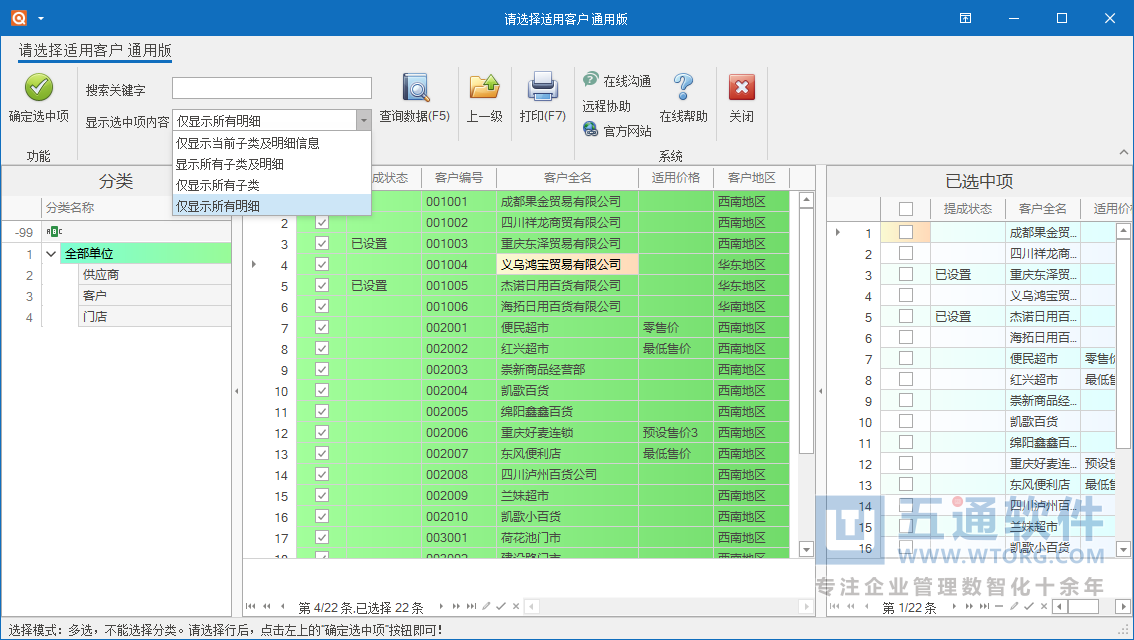Sort by 客户地区 column header
Screen dimensions: 1134x640
point(751,178)
